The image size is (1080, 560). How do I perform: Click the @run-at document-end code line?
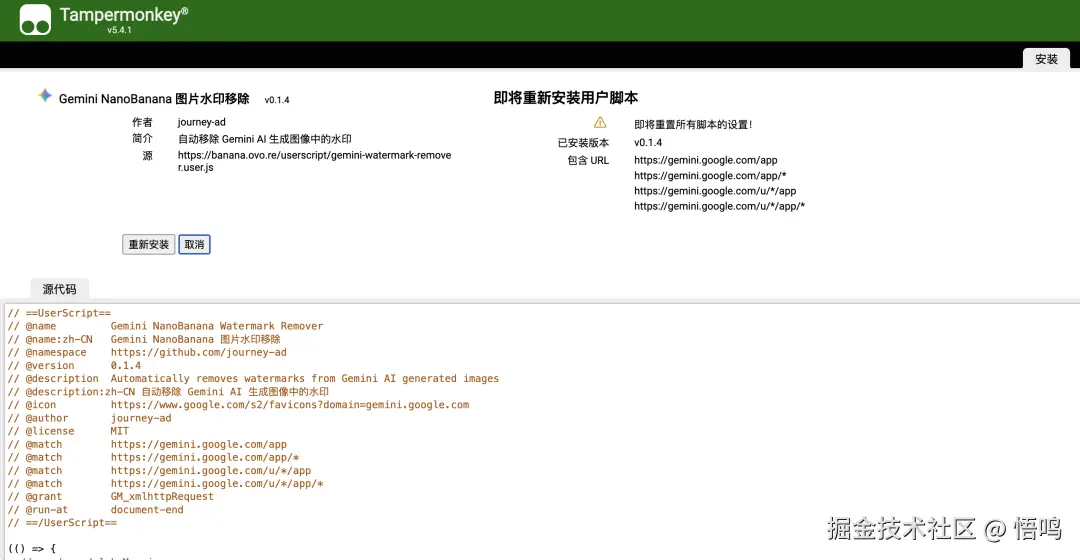pos(95,510)
